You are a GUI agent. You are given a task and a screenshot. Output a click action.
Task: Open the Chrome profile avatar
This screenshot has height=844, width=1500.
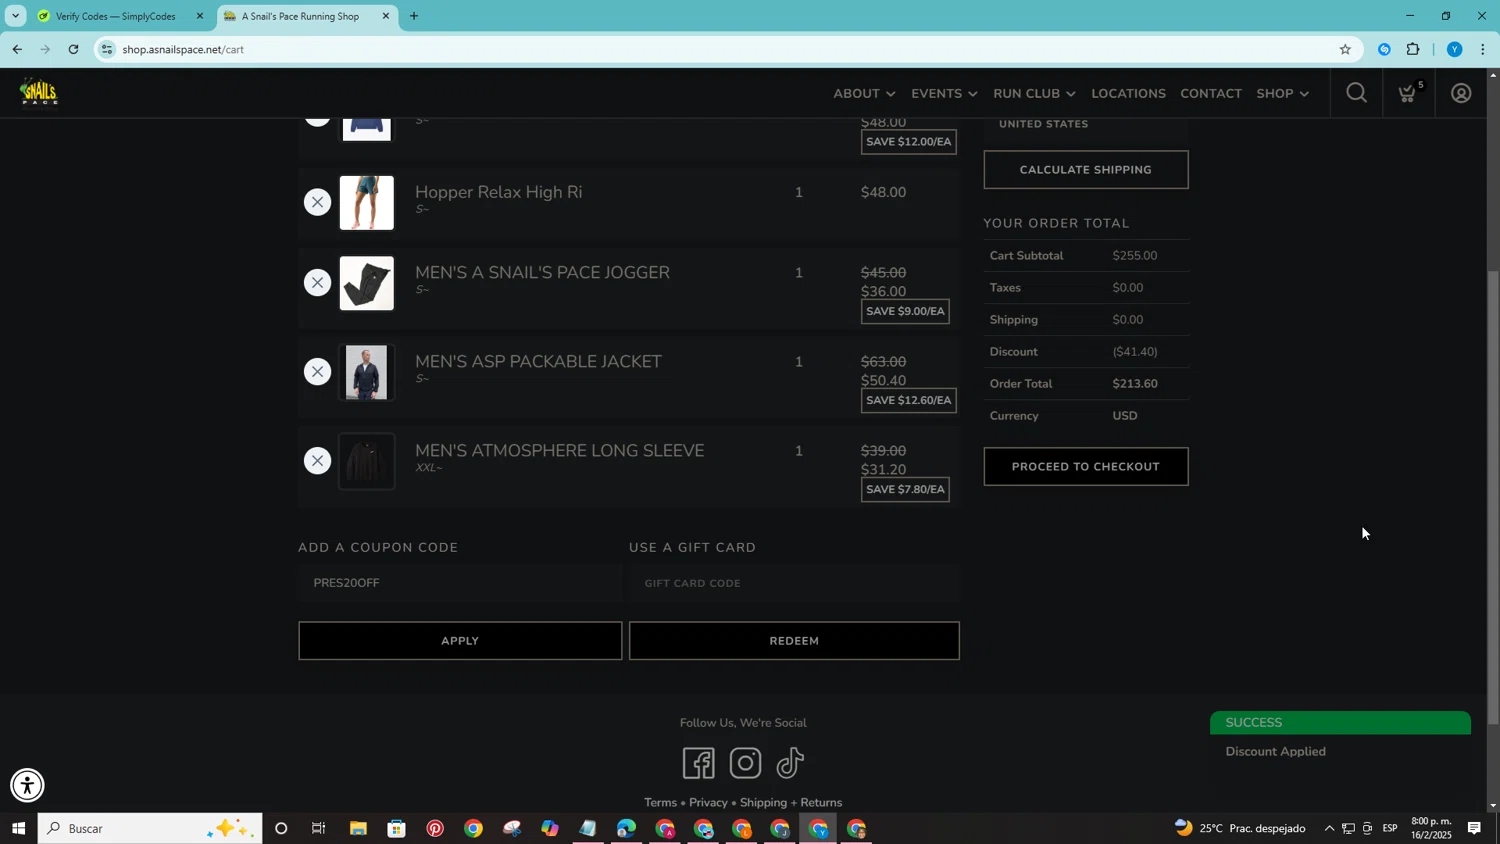1454,49
